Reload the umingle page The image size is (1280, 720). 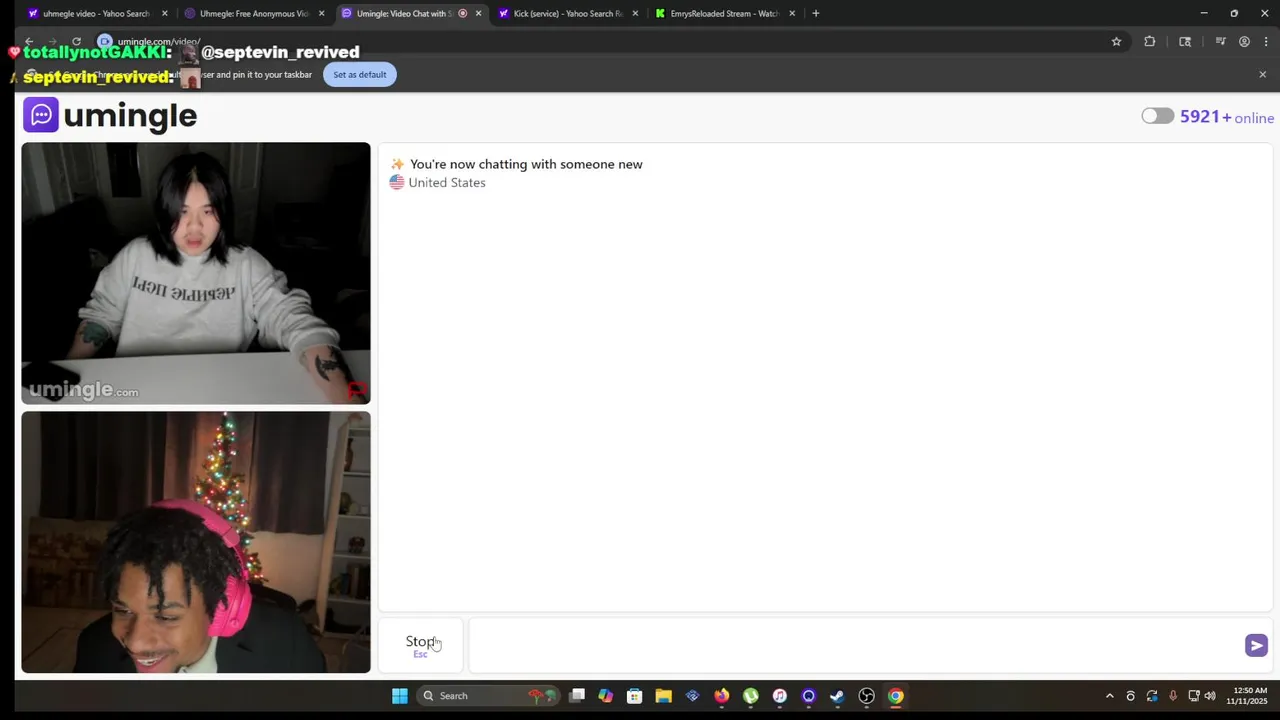[x=76, y=42]
